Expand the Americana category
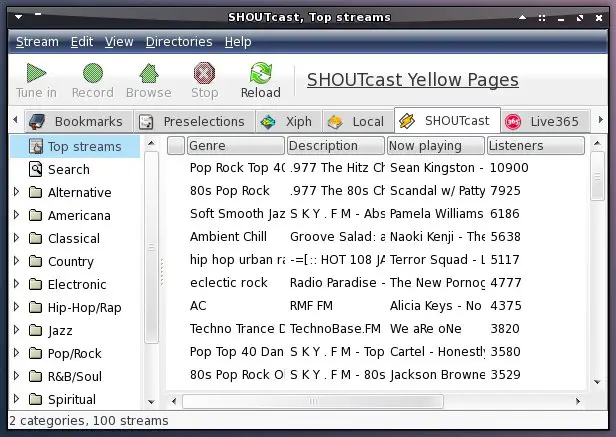 click(x=16, y=215)
